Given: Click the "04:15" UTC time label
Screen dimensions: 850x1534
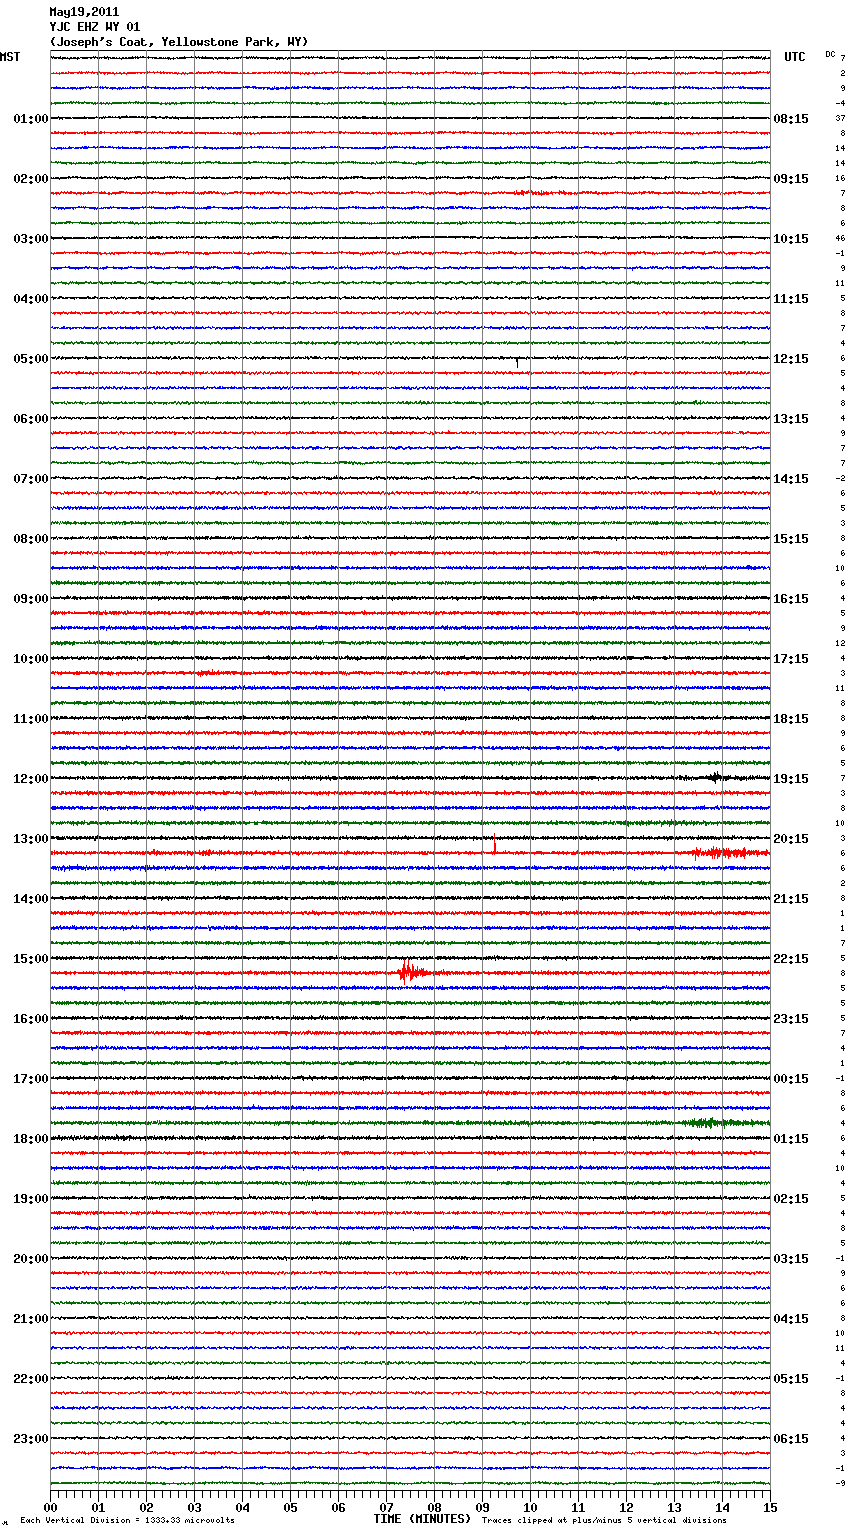Looking at the screenshot, I should pos(791,1319).
